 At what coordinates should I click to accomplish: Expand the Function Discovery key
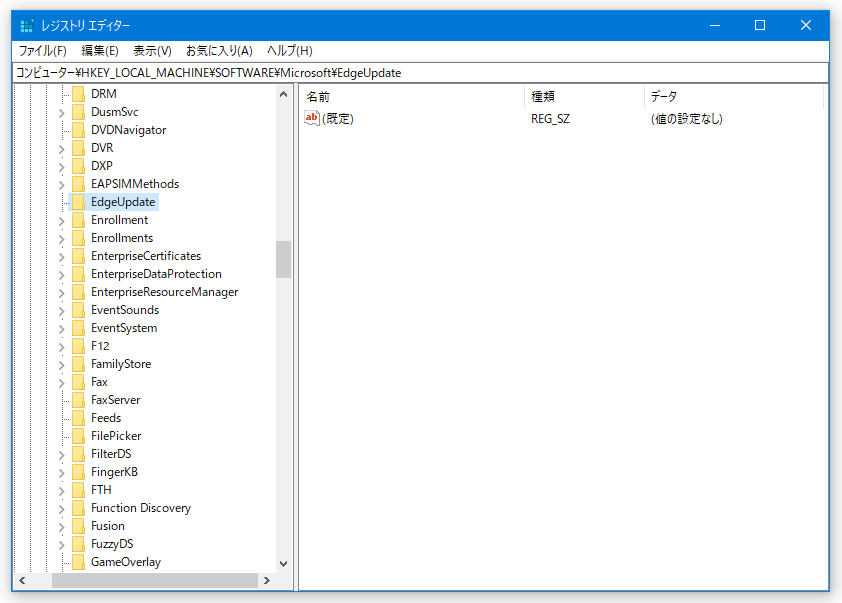tap(61, 508)
